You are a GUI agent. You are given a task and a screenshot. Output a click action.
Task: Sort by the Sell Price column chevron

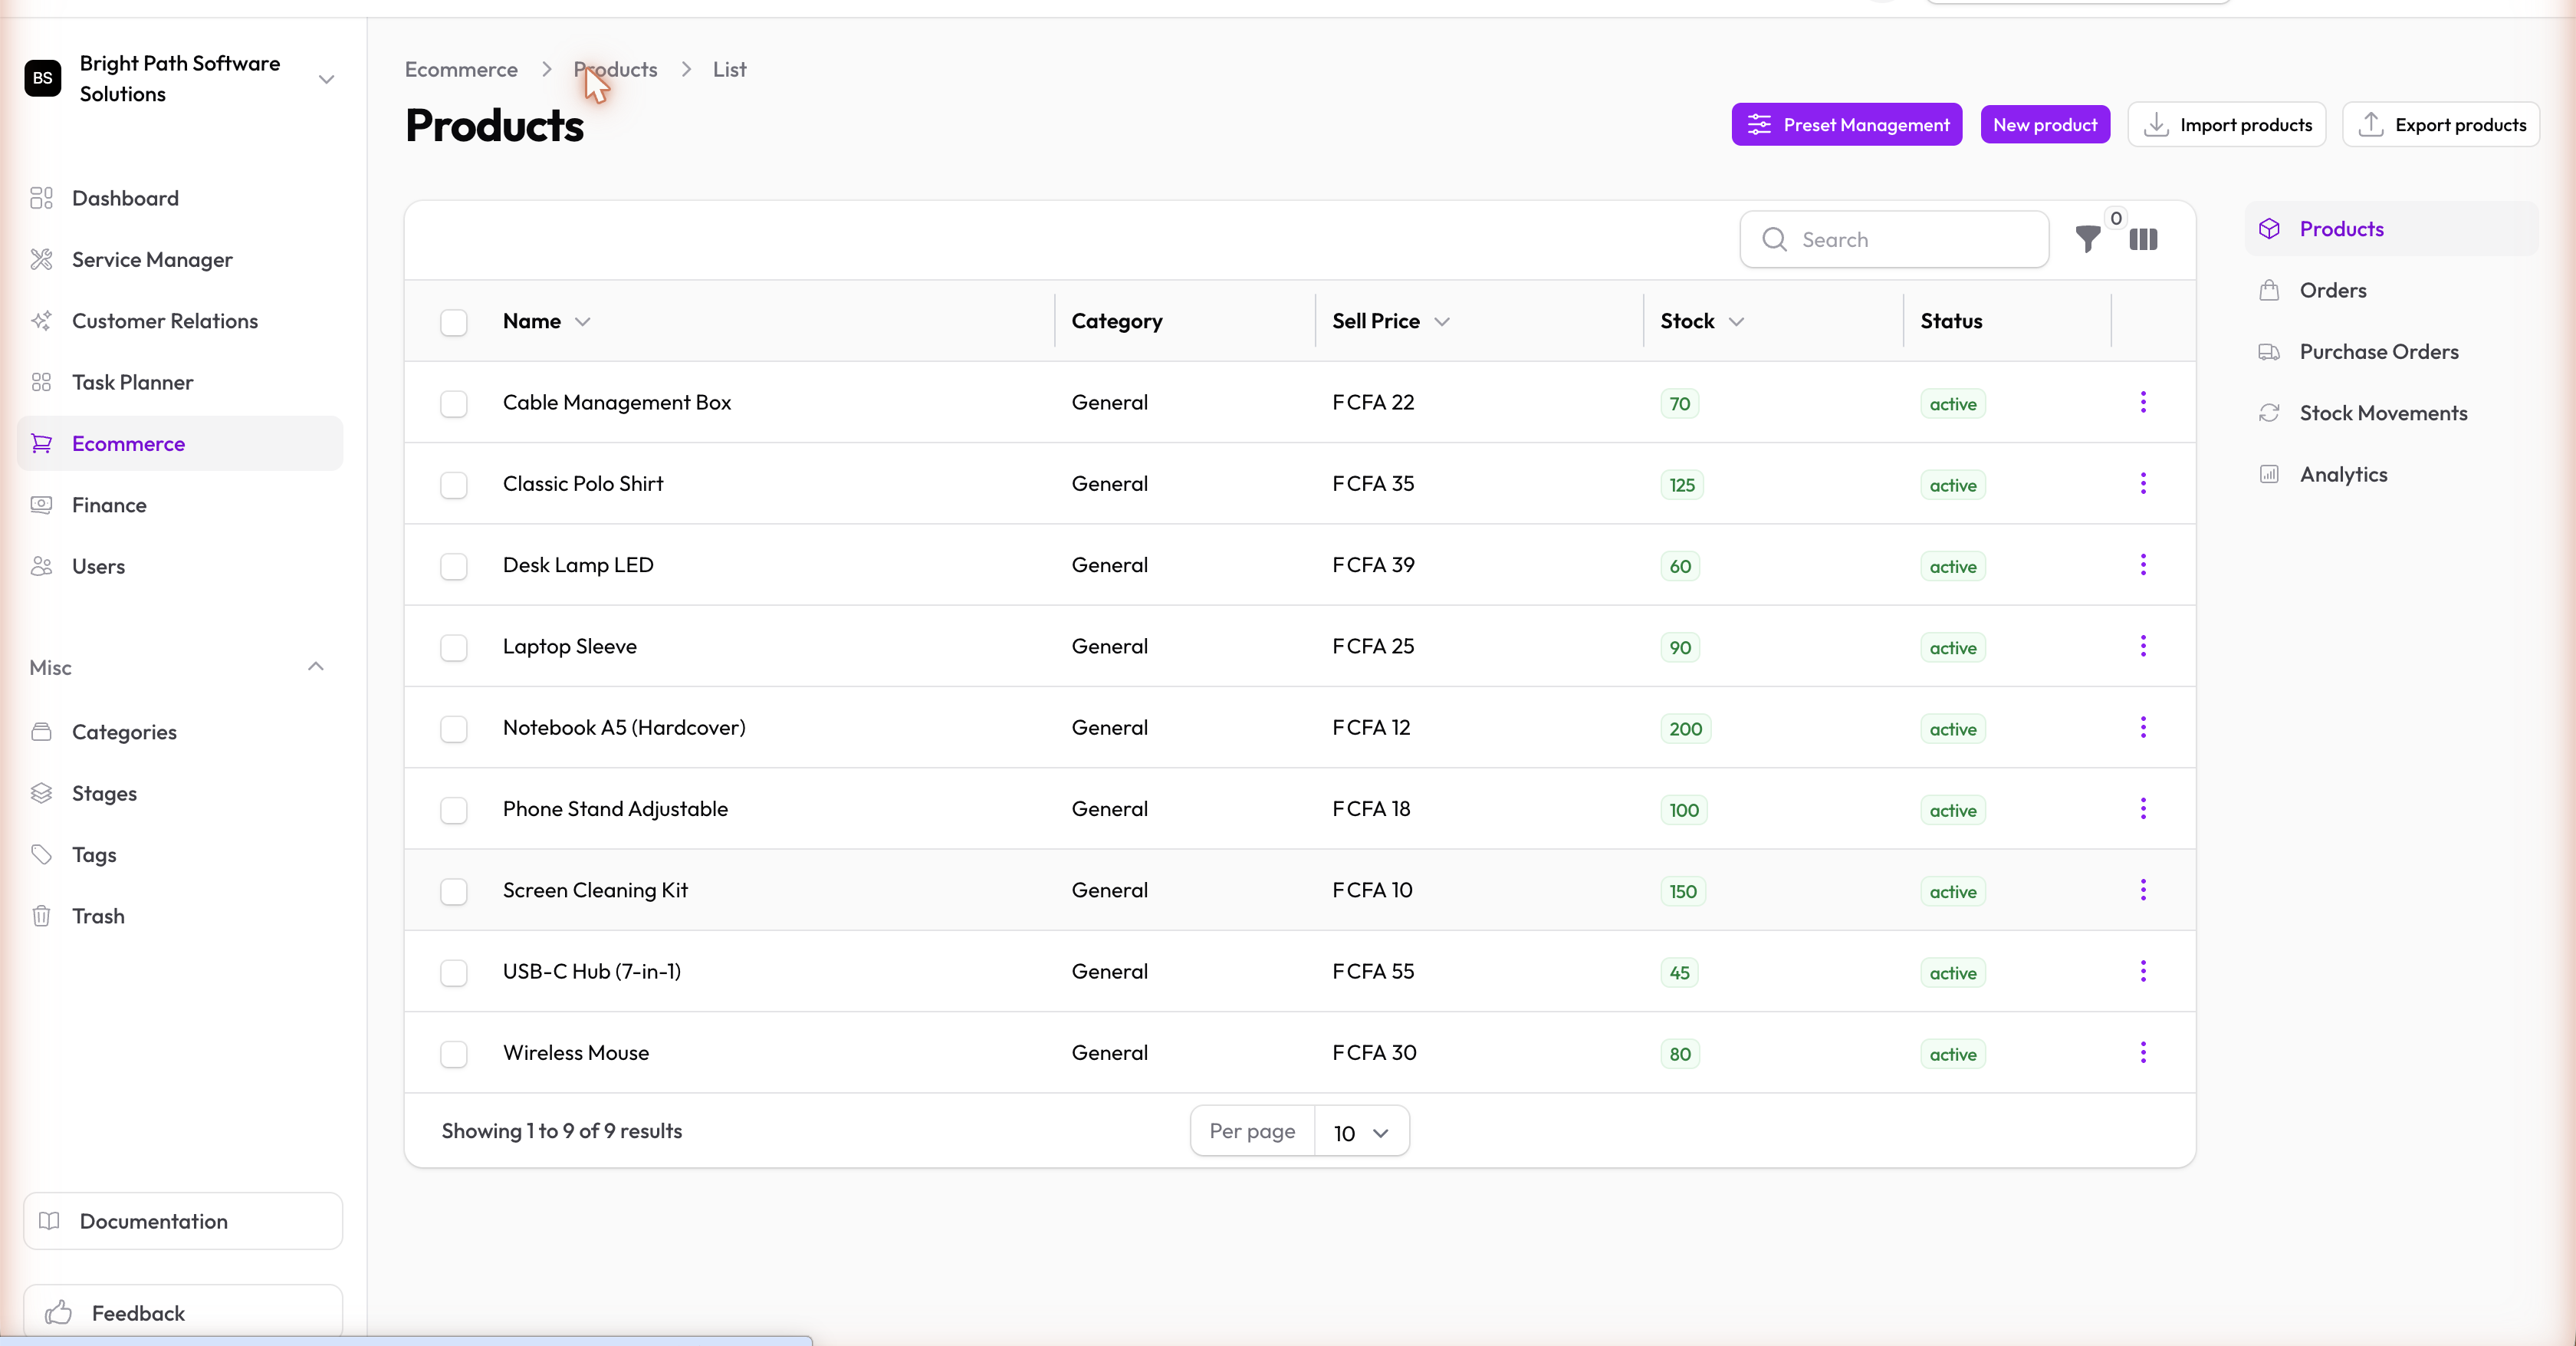coord(1441,322)
